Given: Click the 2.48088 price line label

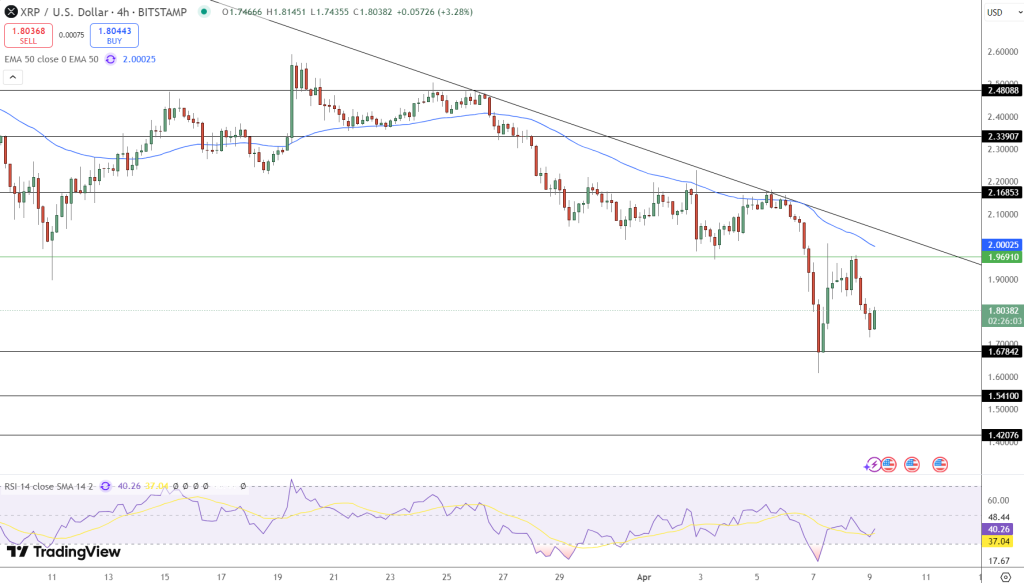Looking at the screenshot, I should tap(1002, 91).
